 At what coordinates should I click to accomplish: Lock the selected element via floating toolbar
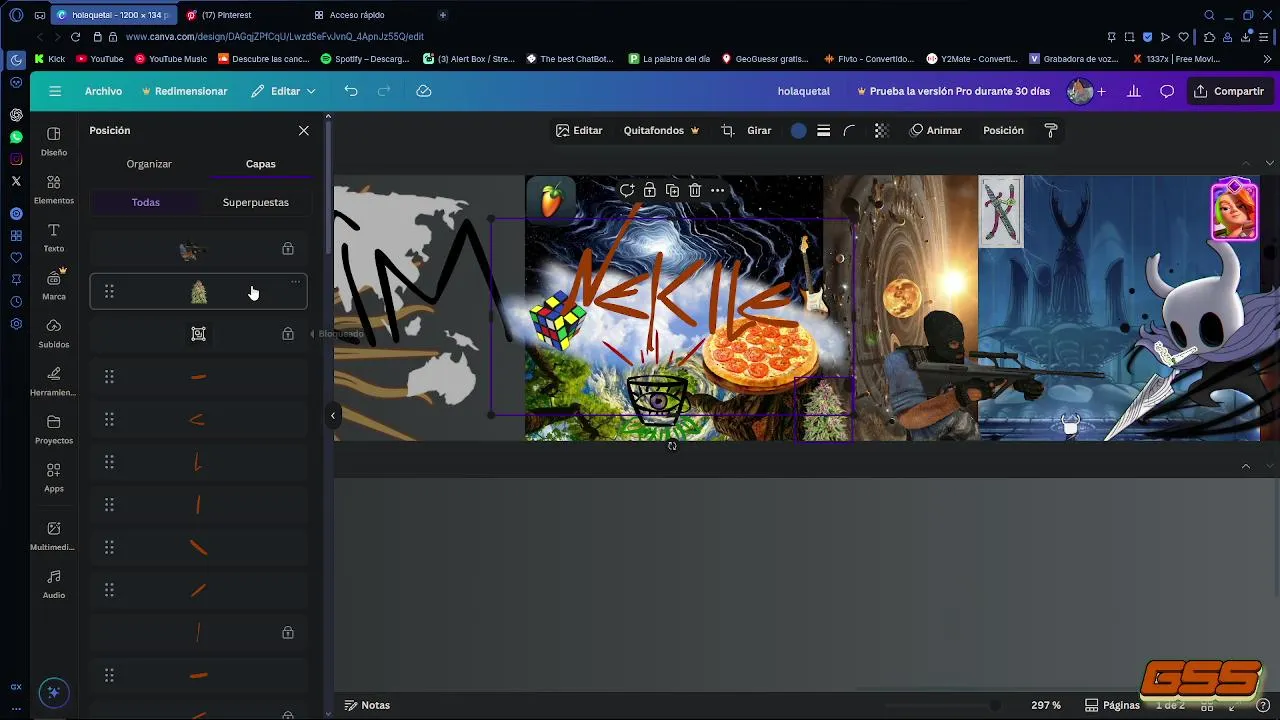[650, 190]
